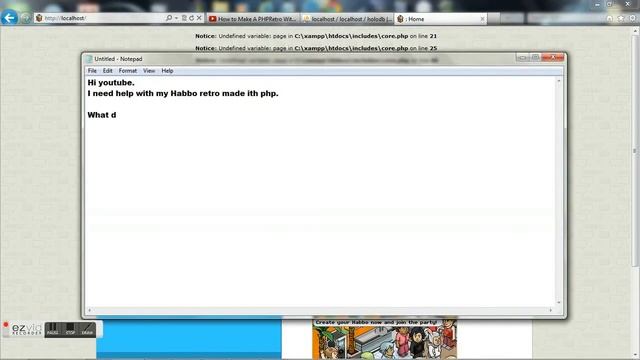Click the browser Back arrow button

(x=9, y=18)
